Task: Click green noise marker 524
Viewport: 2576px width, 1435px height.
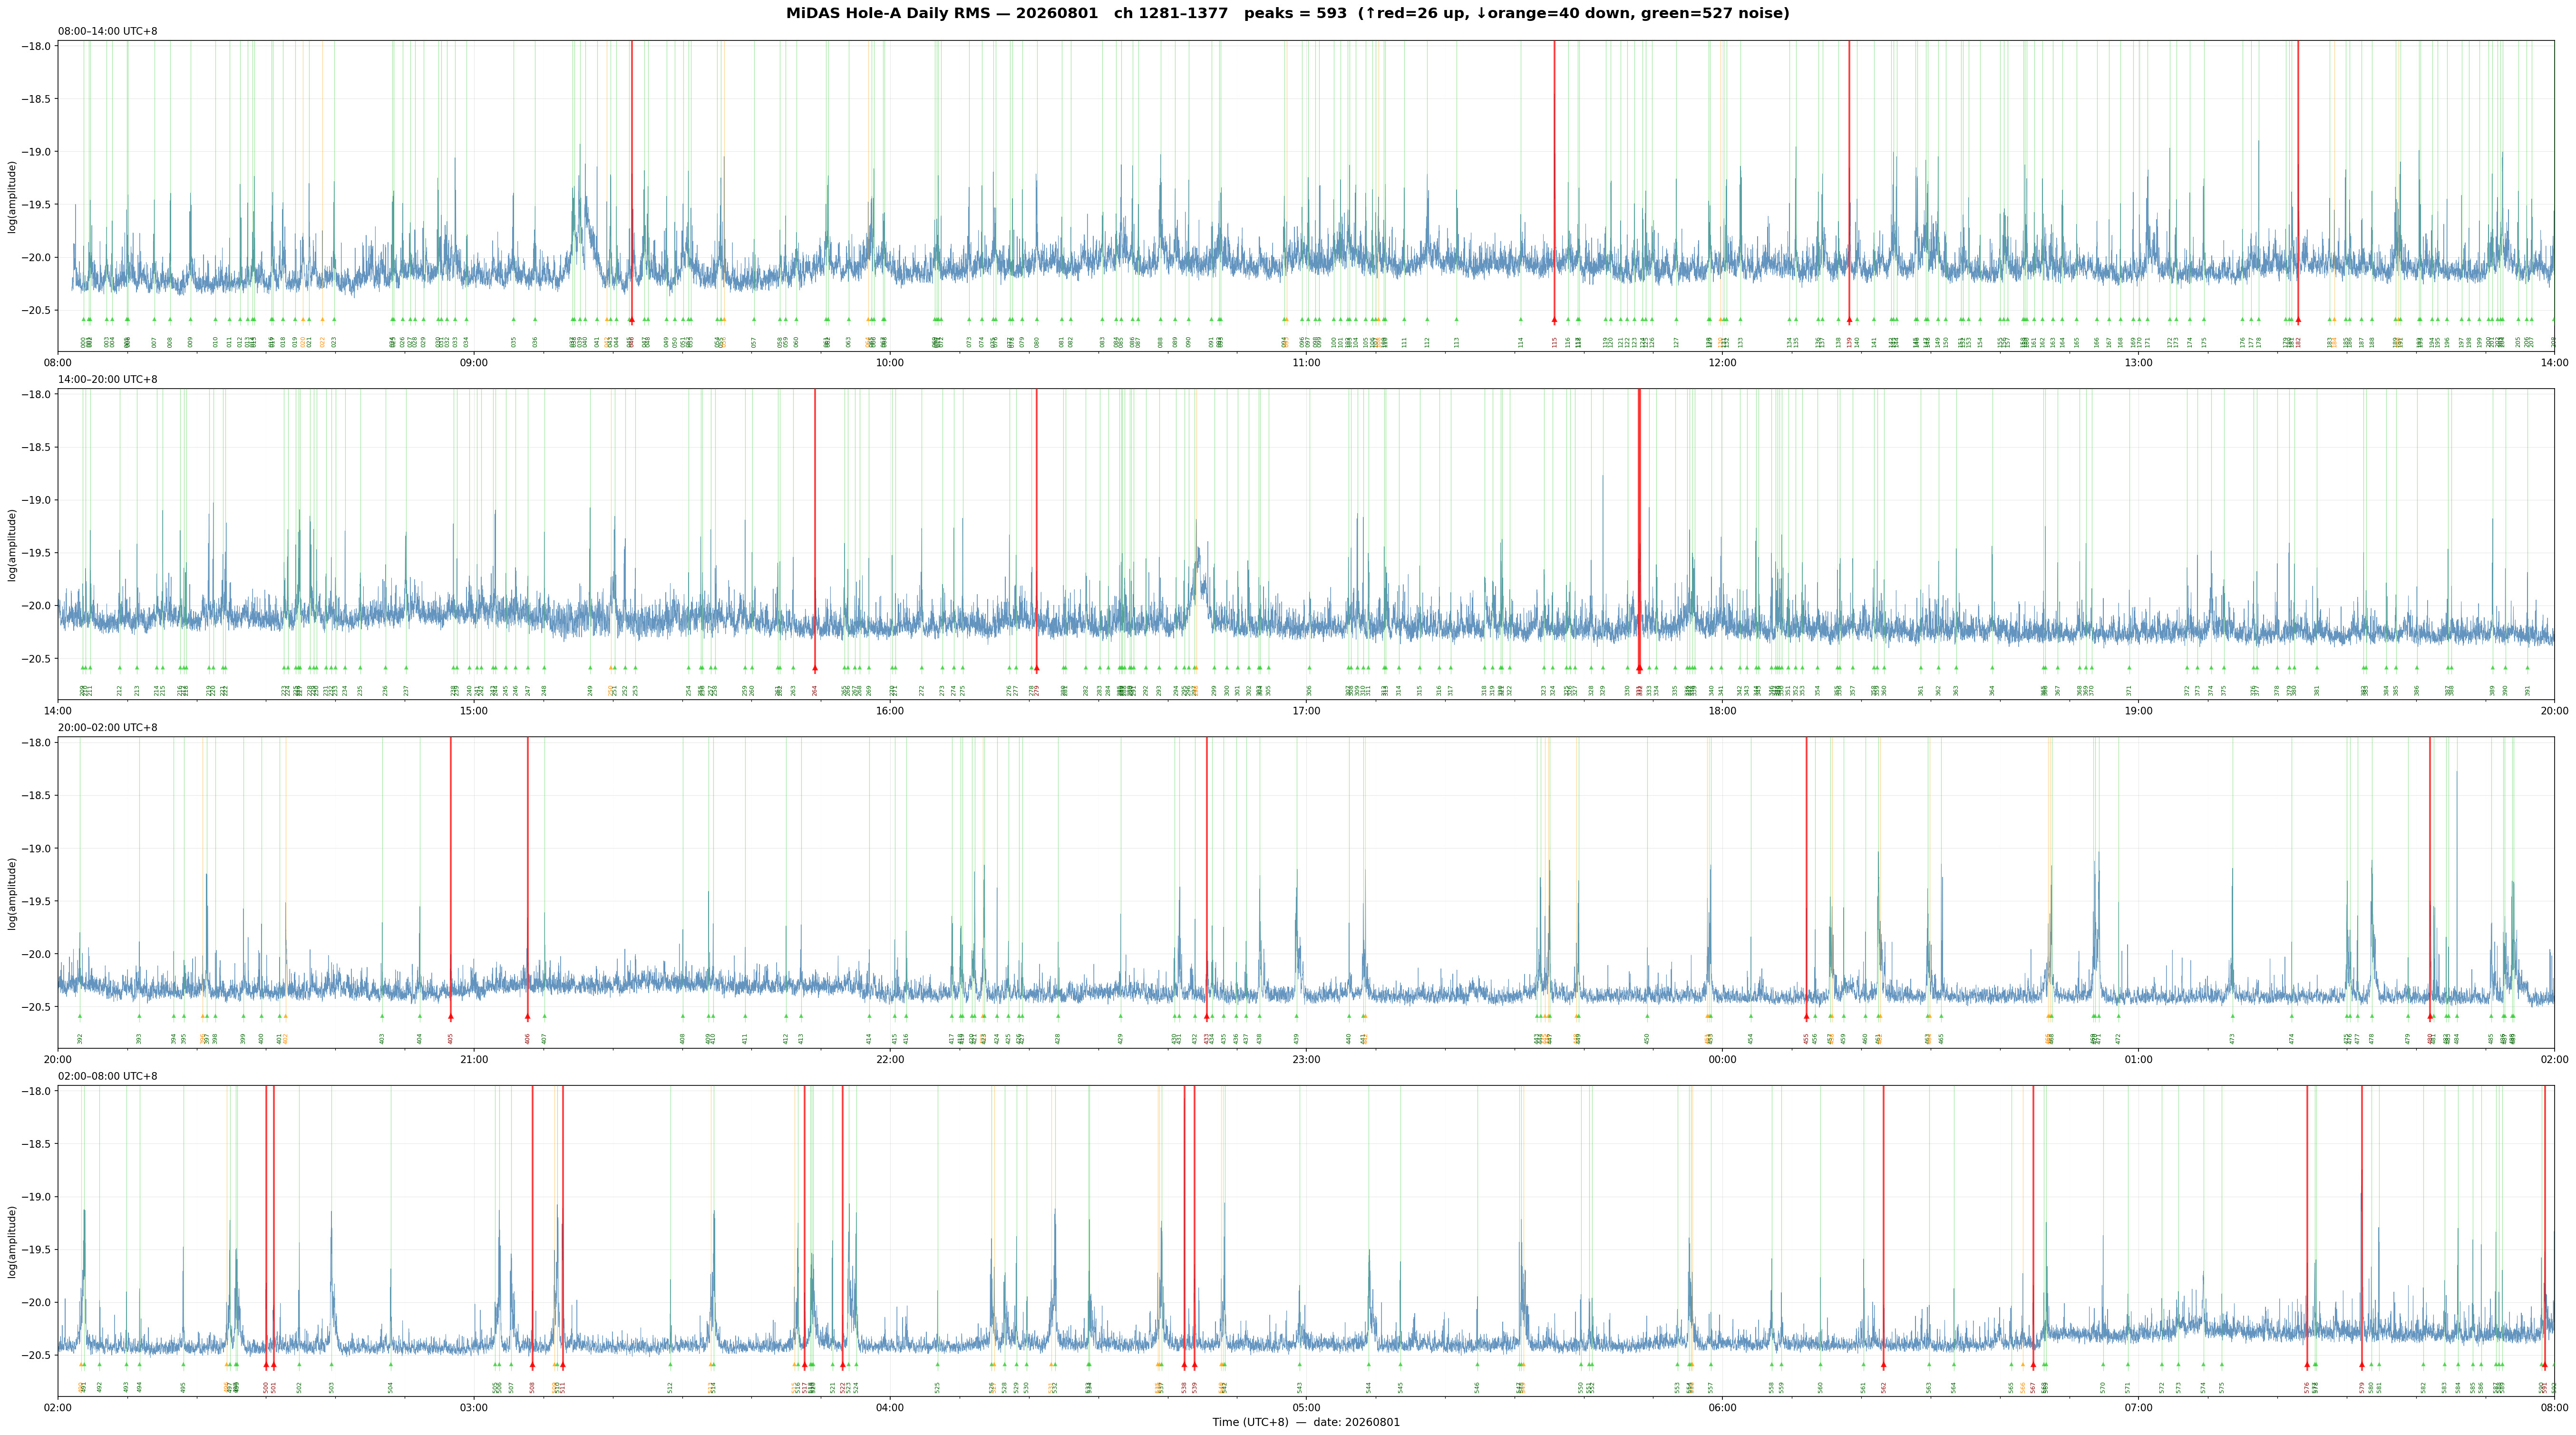Action: coord(856,1365)
